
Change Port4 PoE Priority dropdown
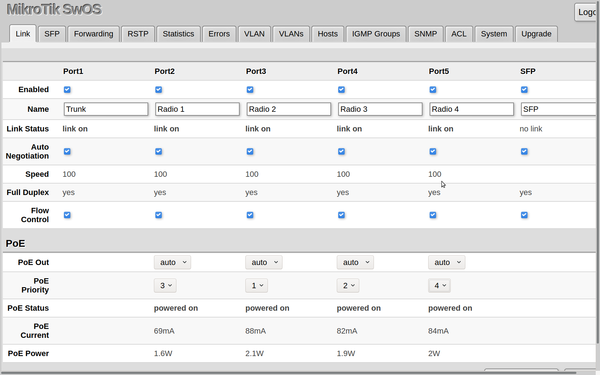click(348, 285)
